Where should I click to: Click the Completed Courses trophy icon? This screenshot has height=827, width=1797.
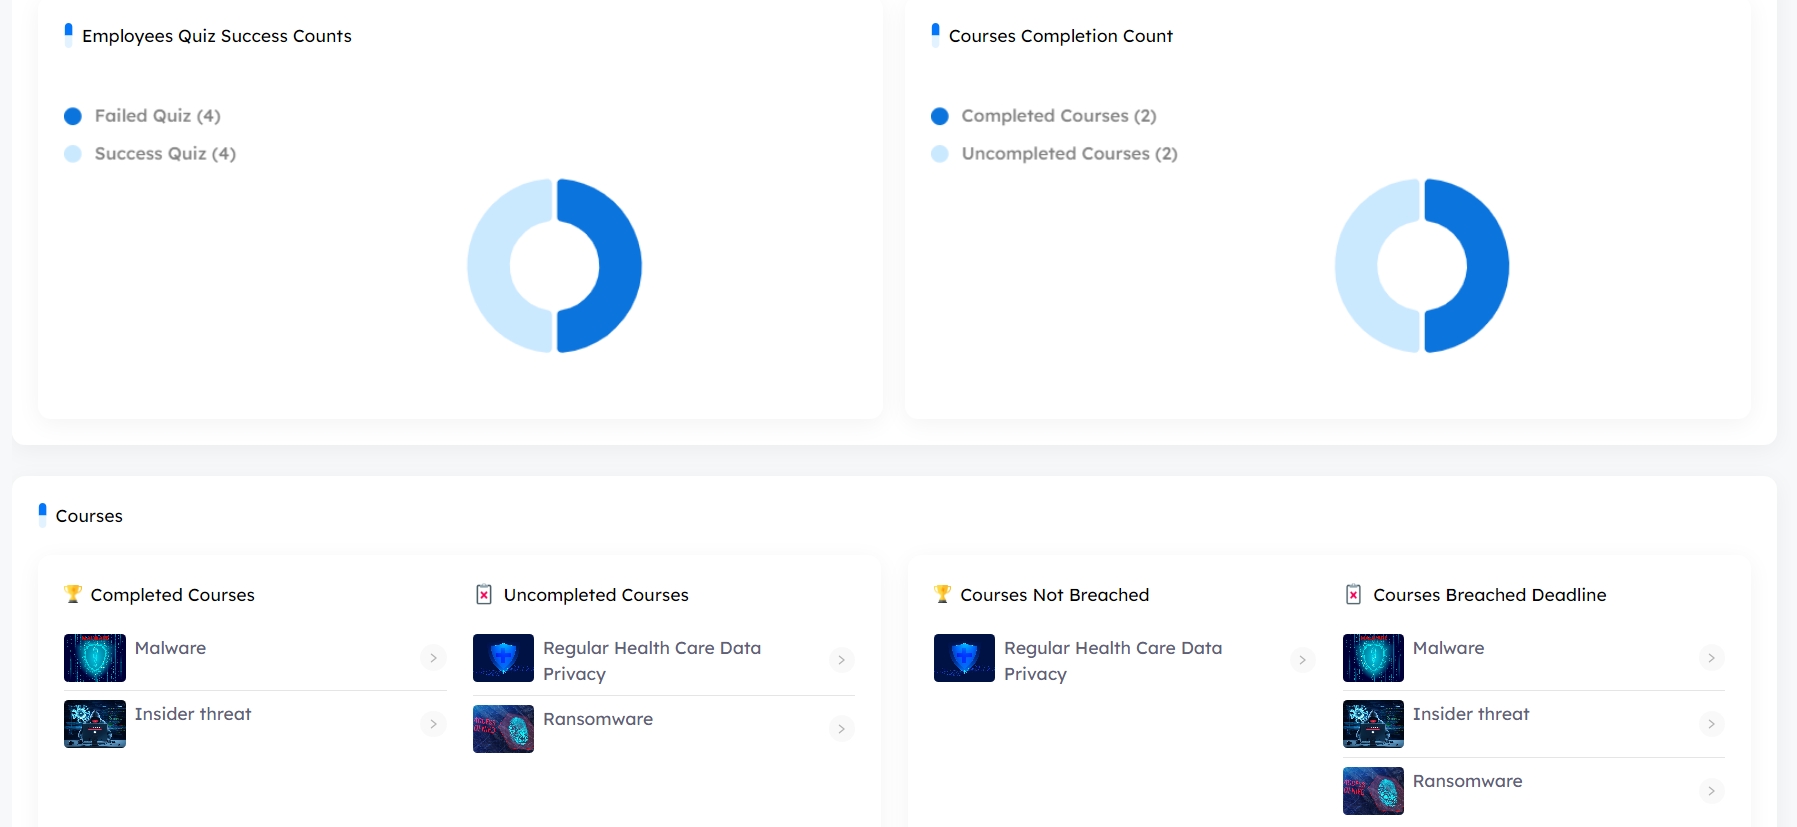[x=73, y=594]
